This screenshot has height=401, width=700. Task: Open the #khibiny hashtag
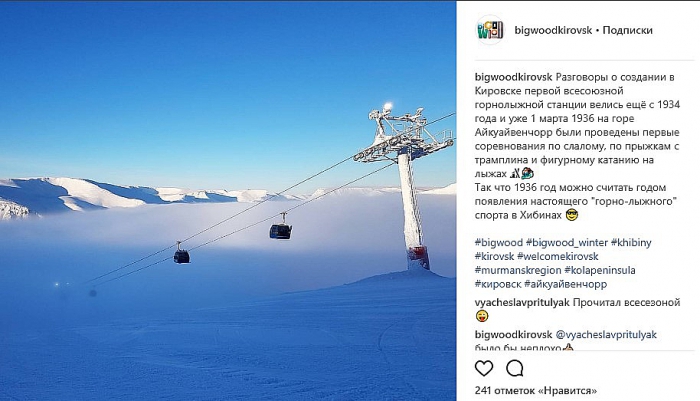(x=631, y=242)
